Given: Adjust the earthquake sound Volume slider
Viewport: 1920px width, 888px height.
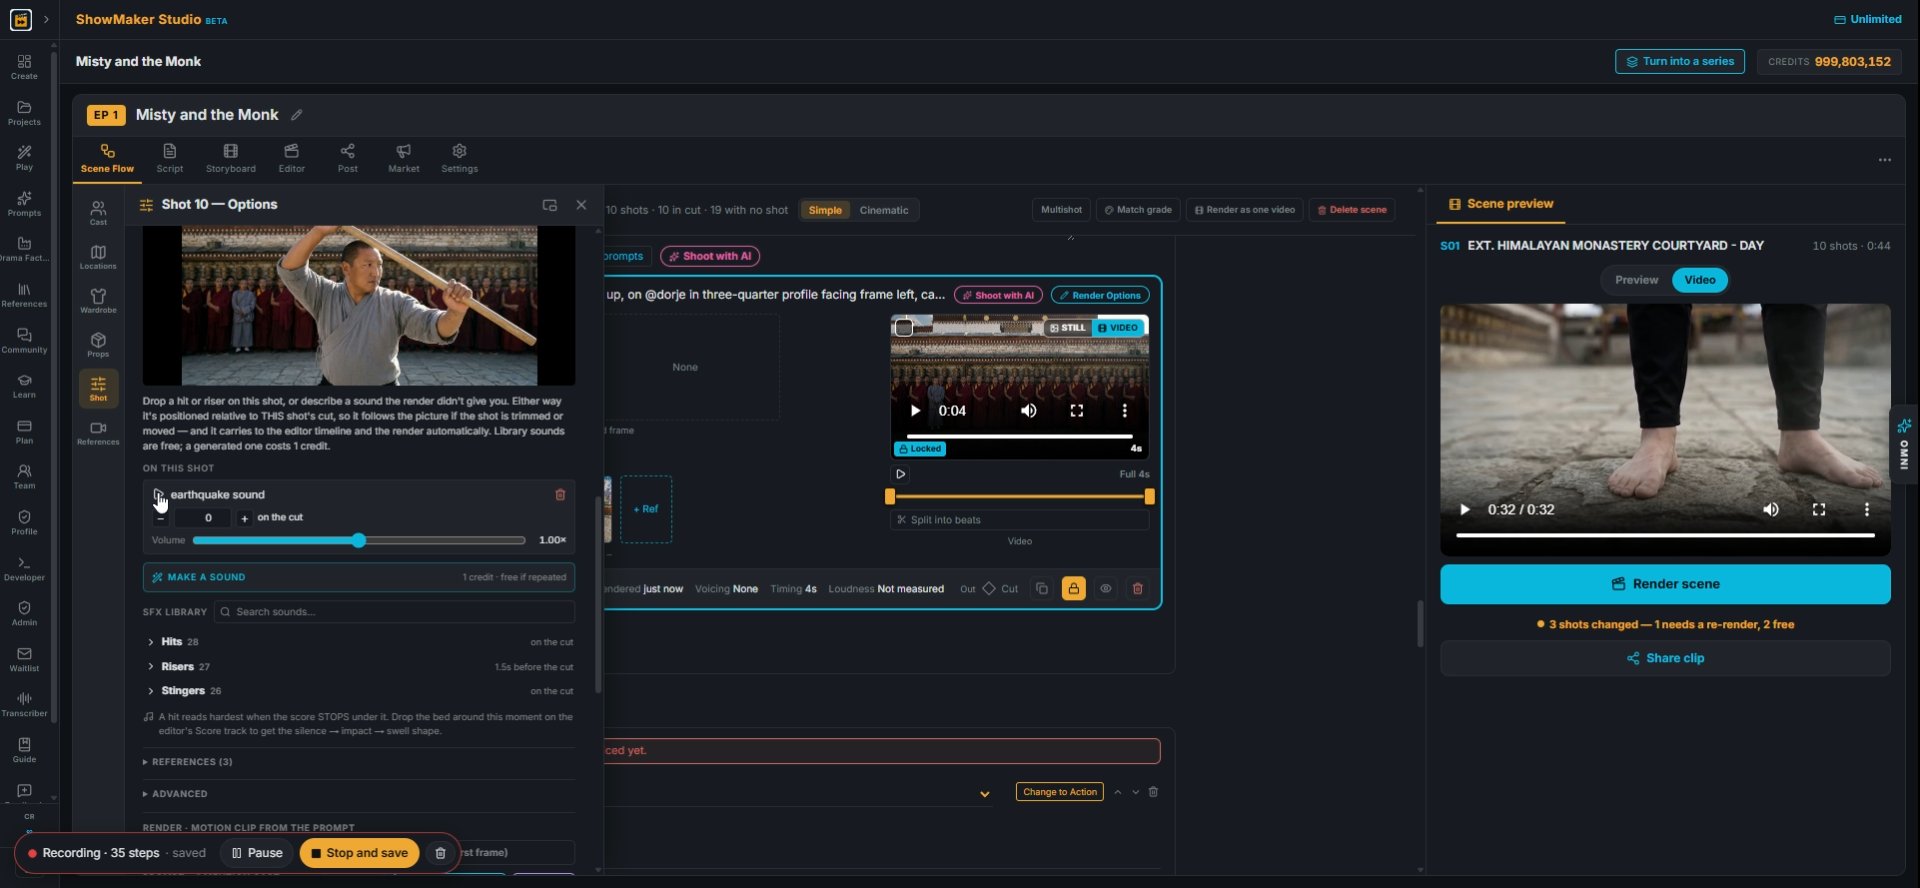Looking at the screenshot, I should click(359, 540).
